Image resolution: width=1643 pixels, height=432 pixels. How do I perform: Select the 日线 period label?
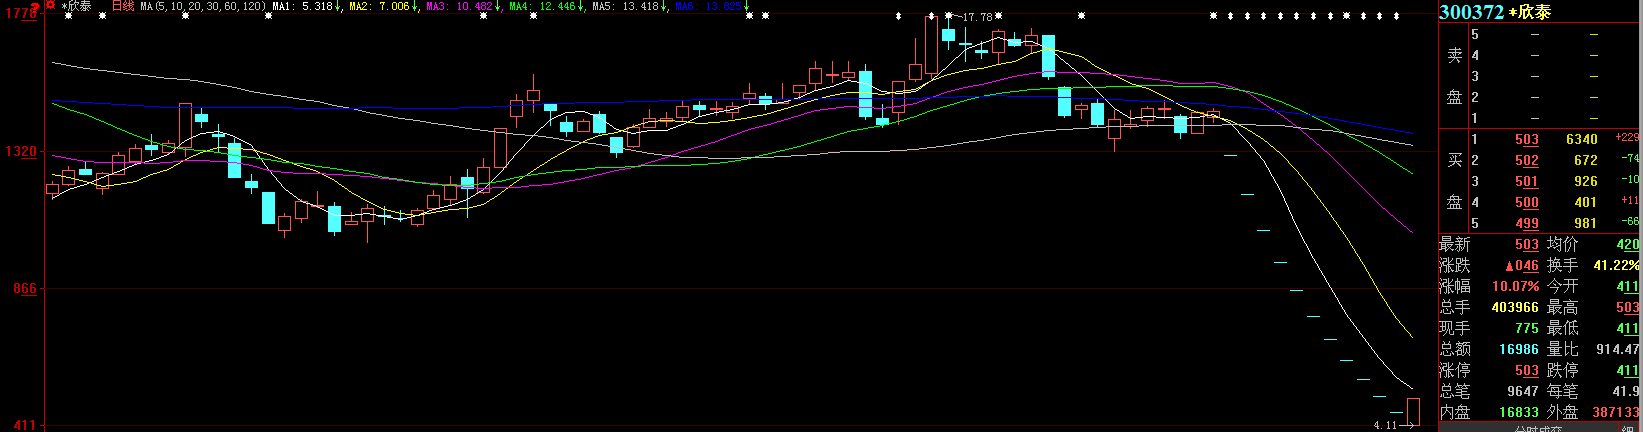122,6
